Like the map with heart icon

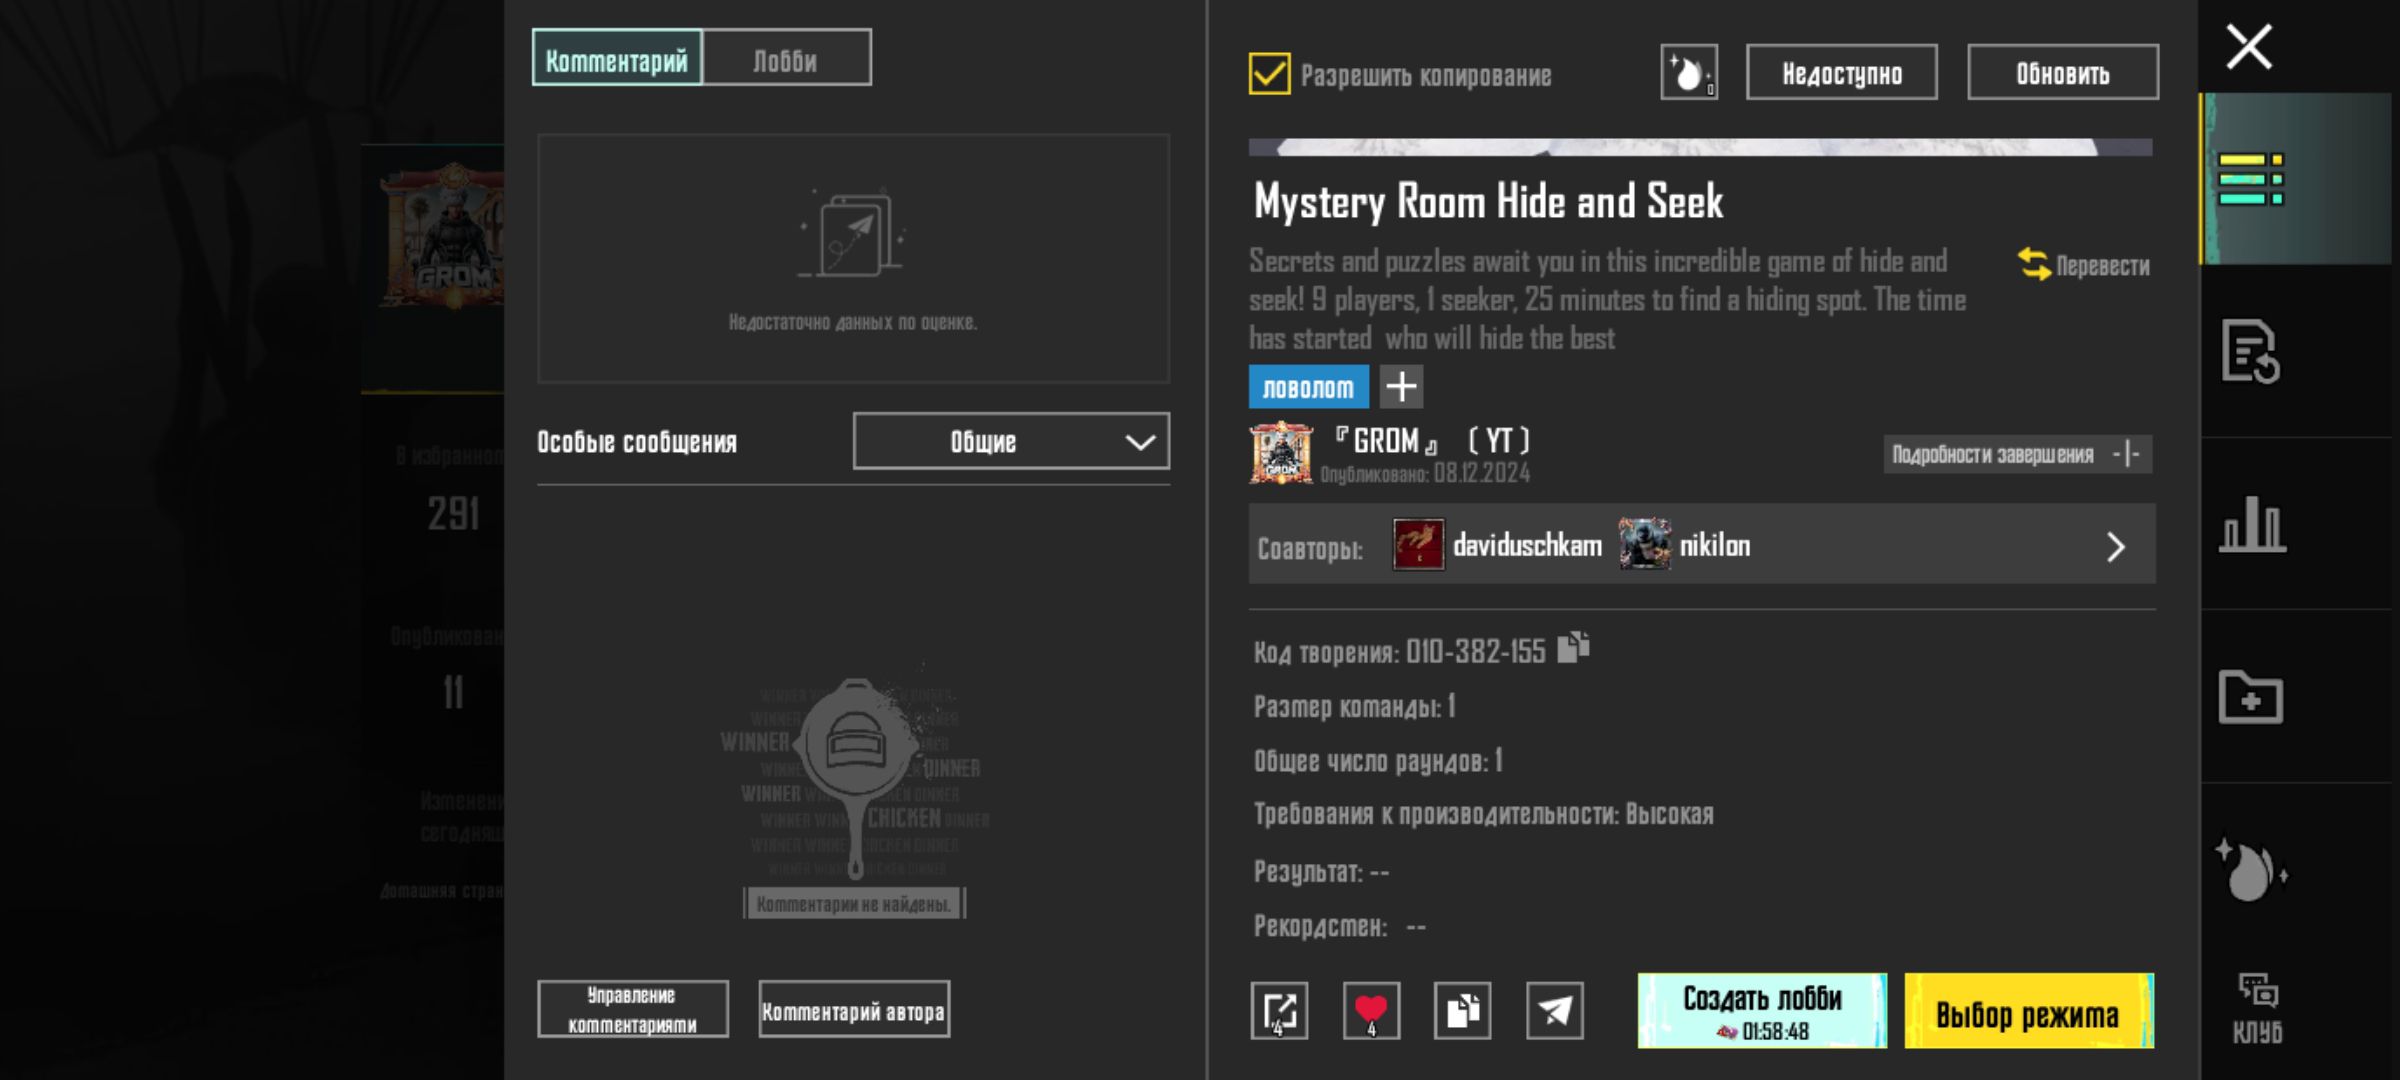tap(1371, 1011)
